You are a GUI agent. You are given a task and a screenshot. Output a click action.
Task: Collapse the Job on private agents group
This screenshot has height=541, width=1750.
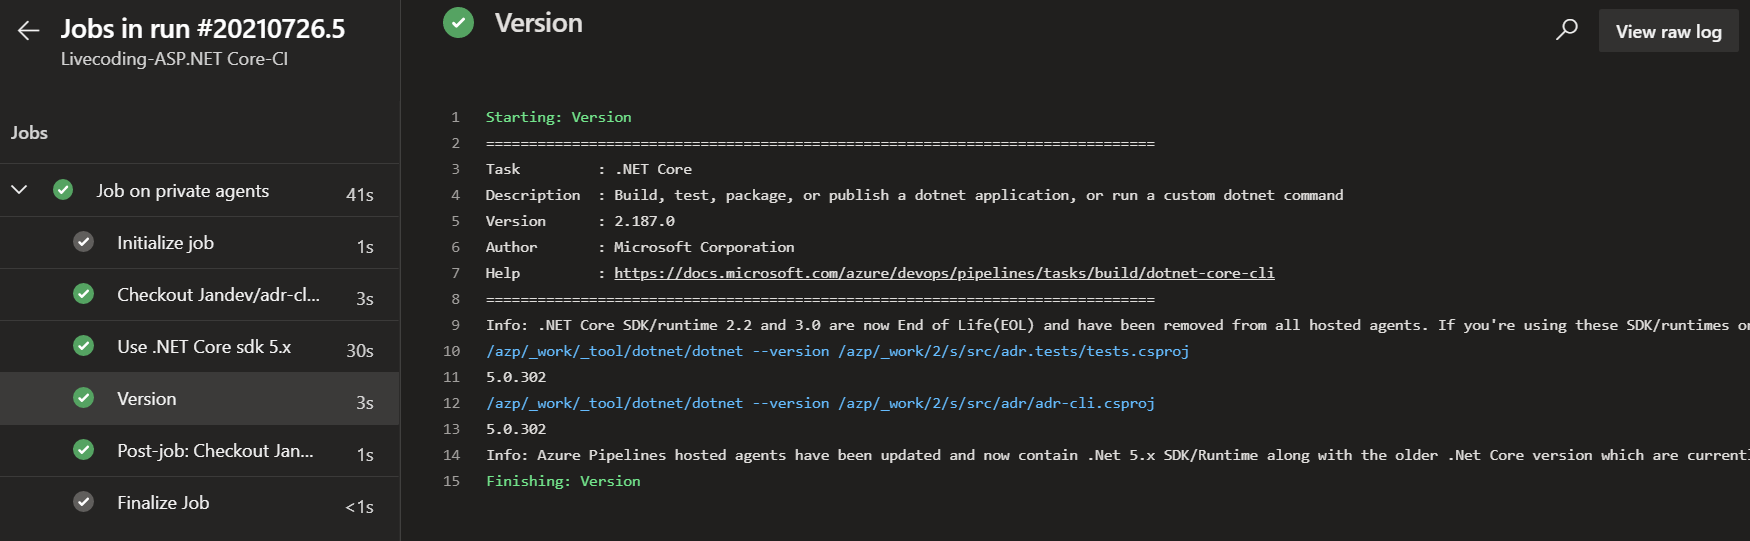pyautogui.click(x=19, y=189)
